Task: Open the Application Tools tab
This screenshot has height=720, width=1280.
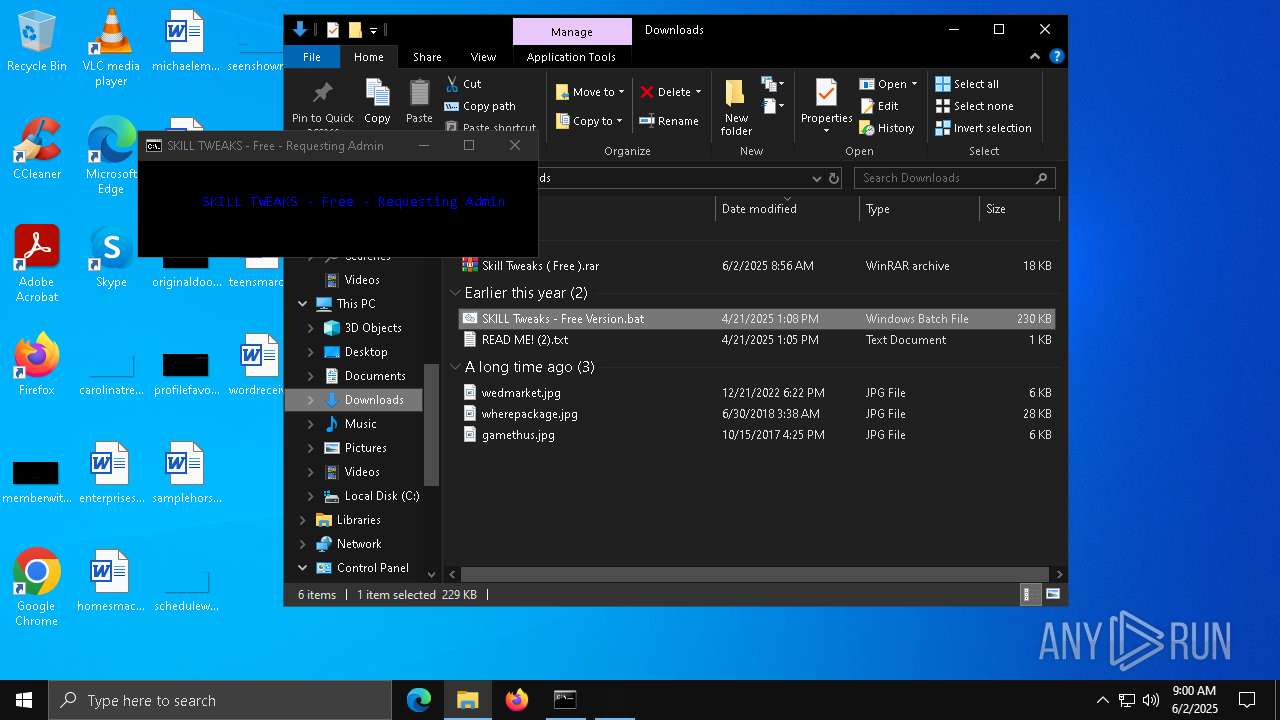Action: pos(571,57)
